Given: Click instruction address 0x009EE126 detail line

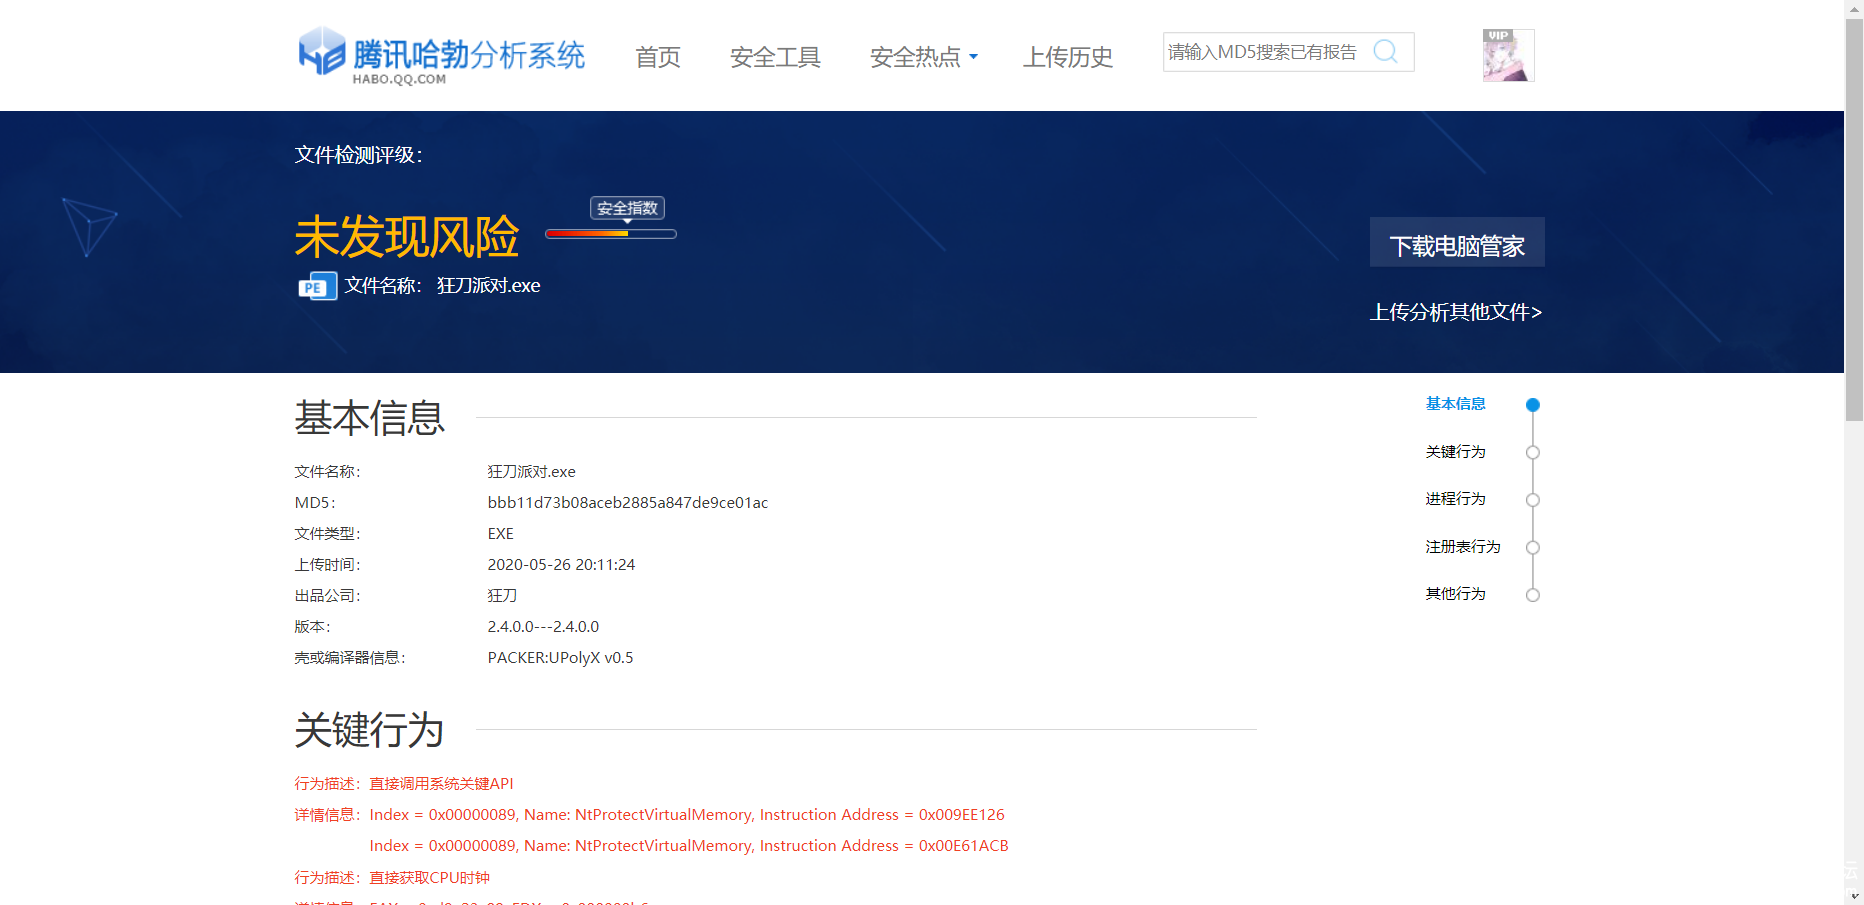Looking at the screenshot, I should pos(687,815).
